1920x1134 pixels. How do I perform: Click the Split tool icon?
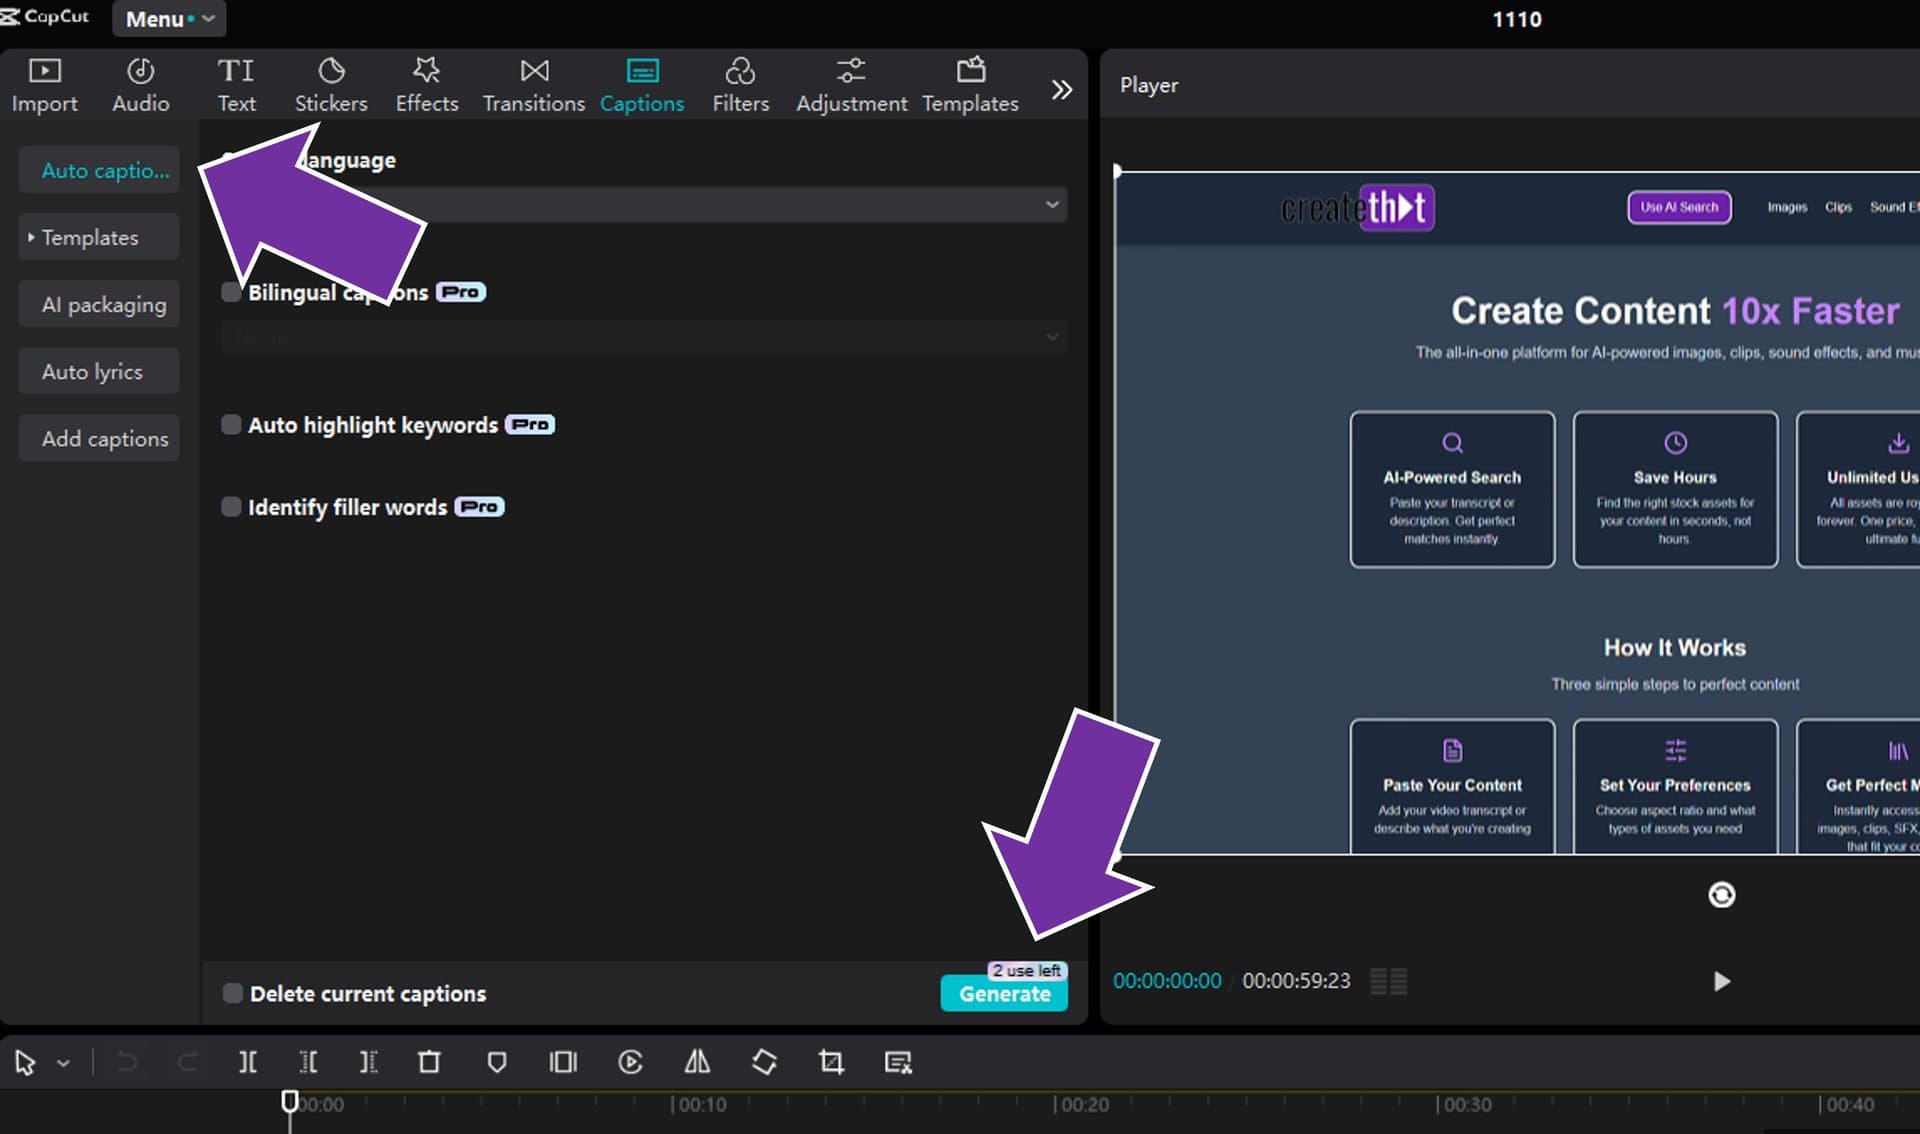248,1062
